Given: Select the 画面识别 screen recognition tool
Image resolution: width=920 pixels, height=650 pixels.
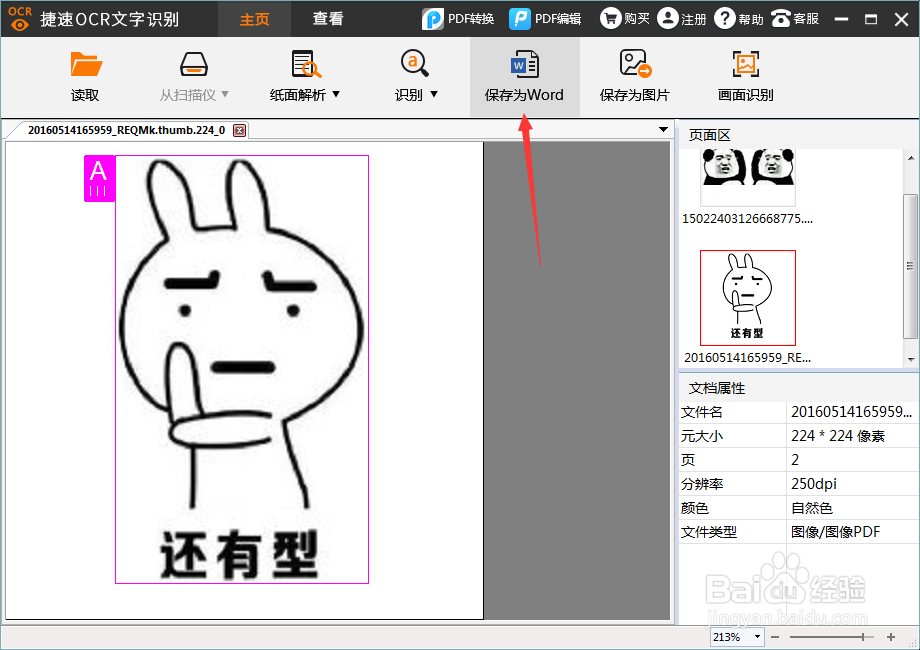Looking at the screenshot, I should click(745, 75).
